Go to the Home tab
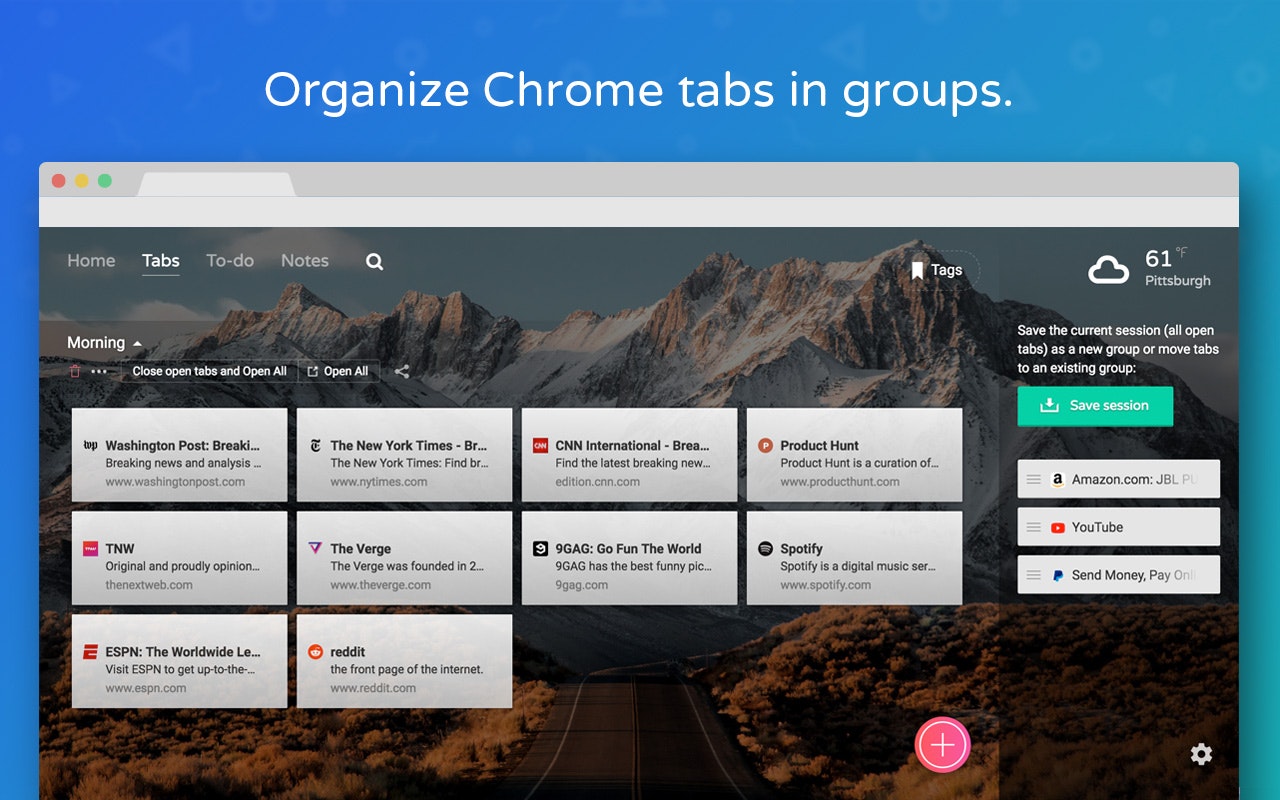This screenshot has height=800, width=1280. tap(91, 261)
